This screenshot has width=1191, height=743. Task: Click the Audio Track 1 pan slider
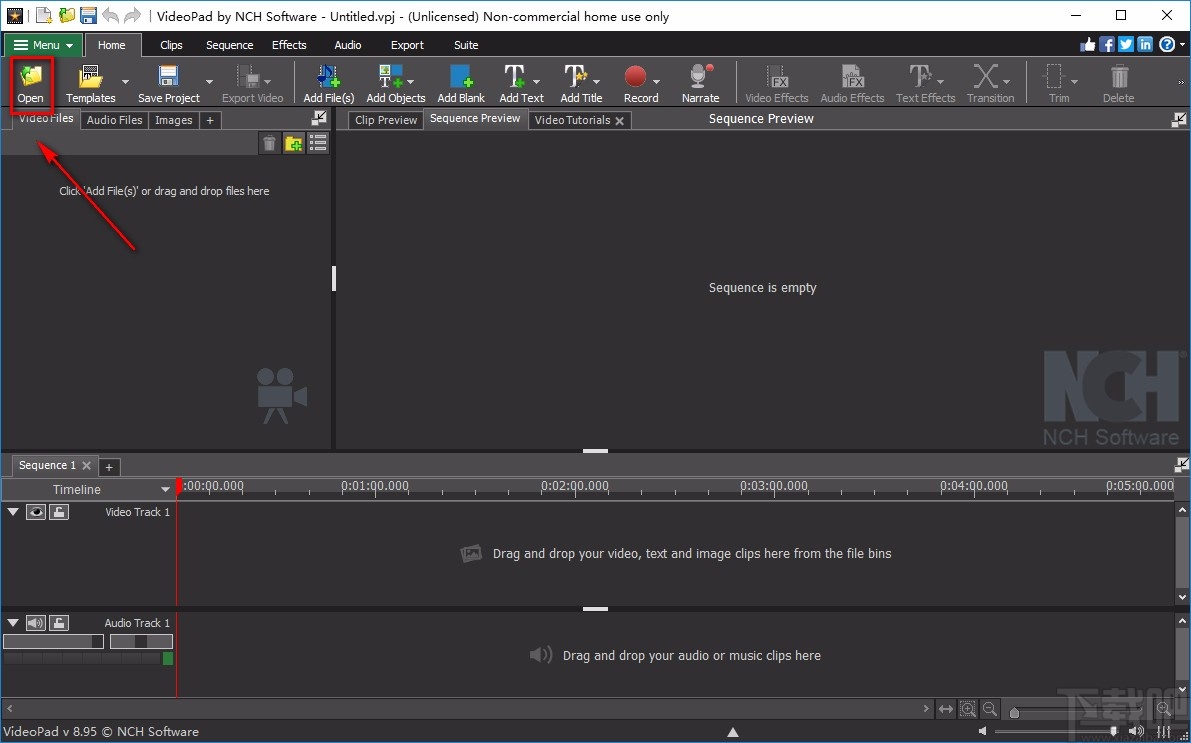pos(141,642)
